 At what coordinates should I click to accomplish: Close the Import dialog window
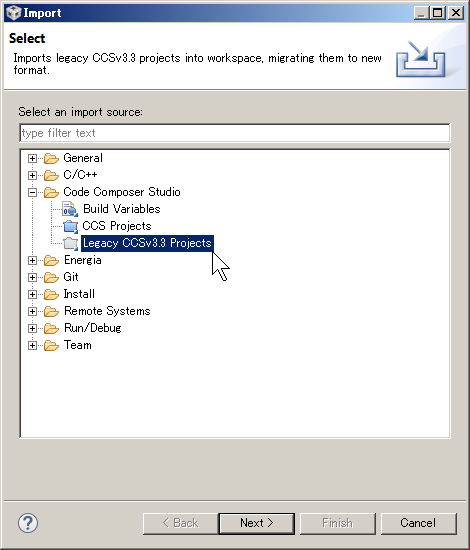456,13
